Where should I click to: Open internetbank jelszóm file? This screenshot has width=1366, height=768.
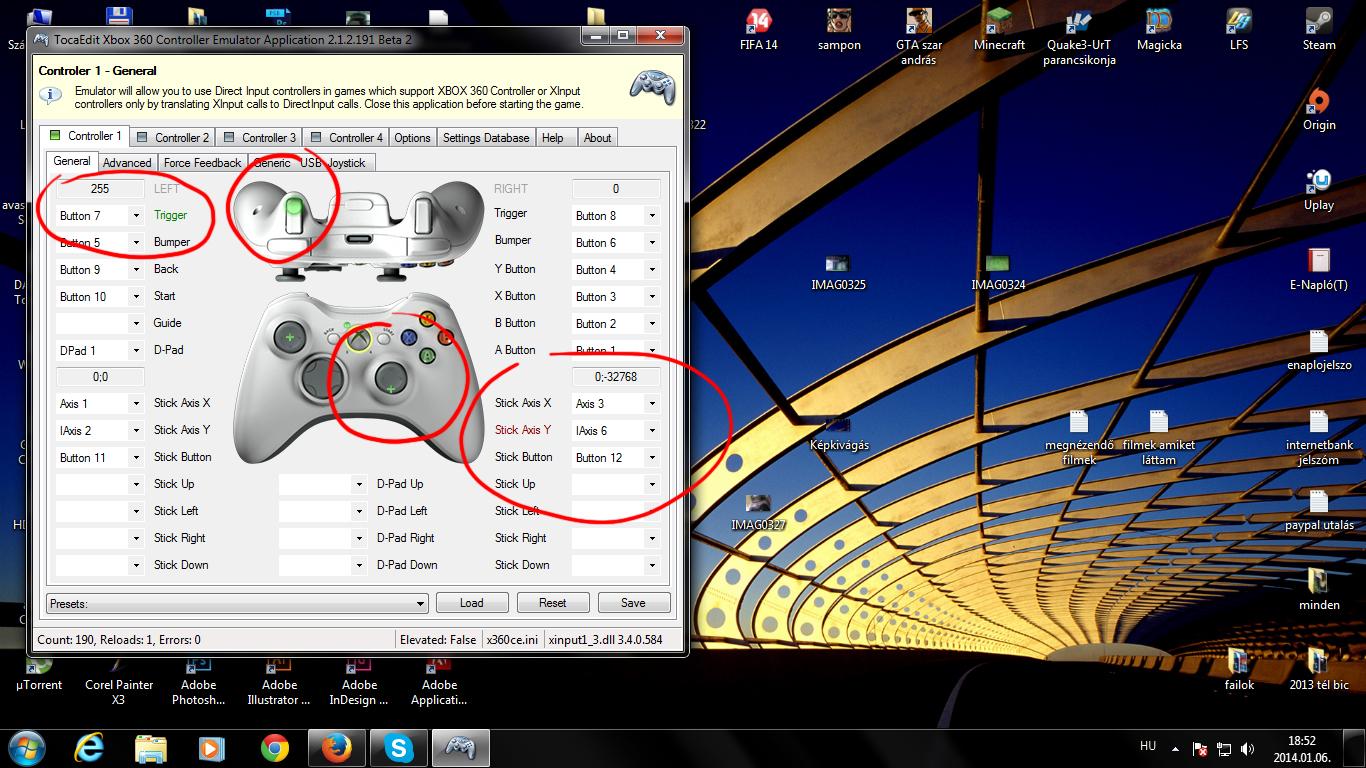point(1319,437)
